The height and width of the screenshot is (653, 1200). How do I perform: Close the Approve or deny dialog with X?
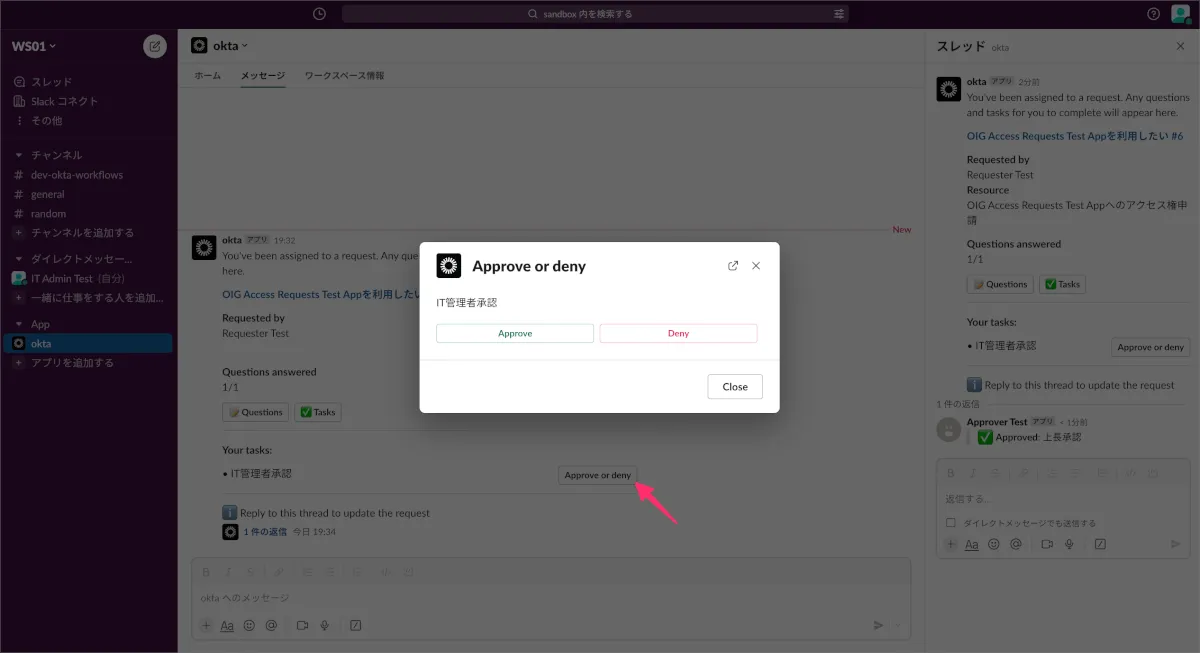(756, 266)
